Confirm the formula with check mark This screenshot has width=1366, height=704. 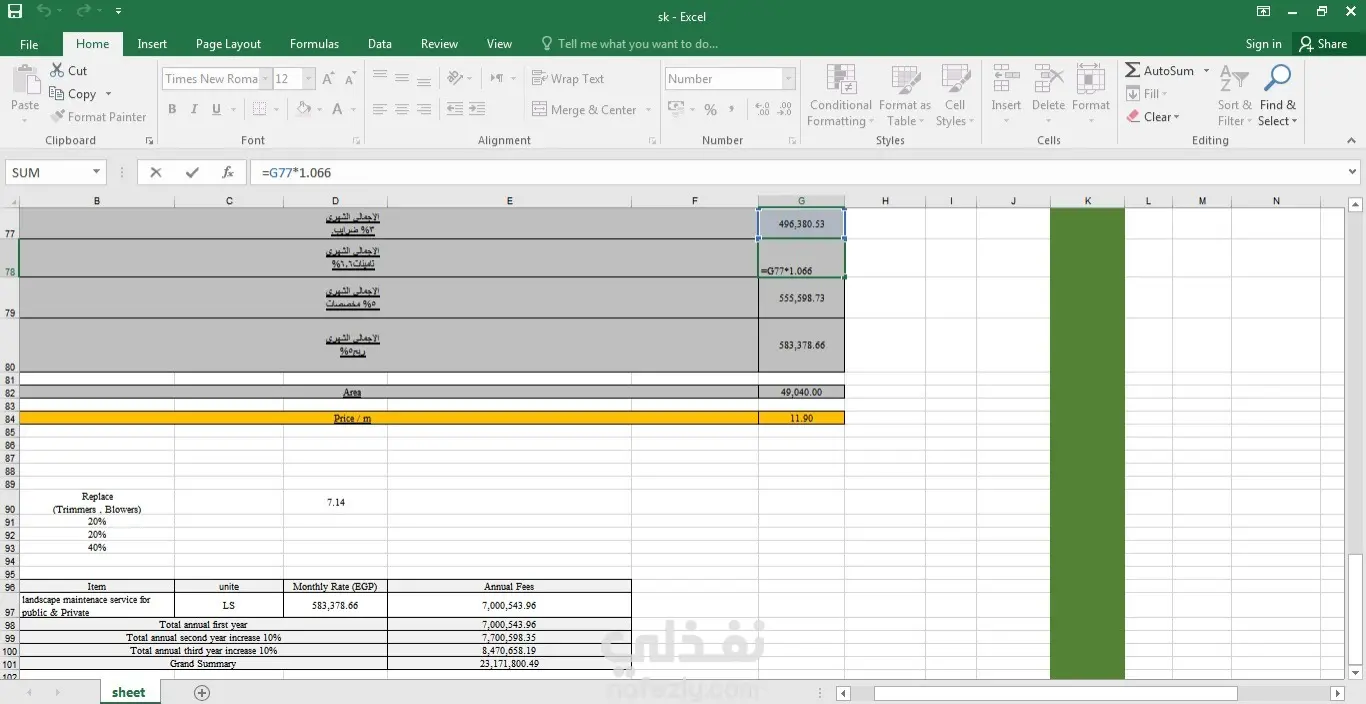[x=192, y=172]
